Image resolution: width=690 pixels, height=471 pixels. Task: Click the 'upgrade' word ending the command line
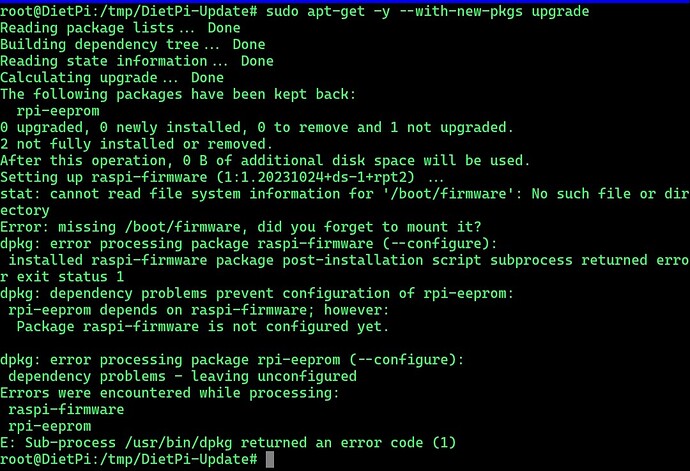tap(558, 11)
